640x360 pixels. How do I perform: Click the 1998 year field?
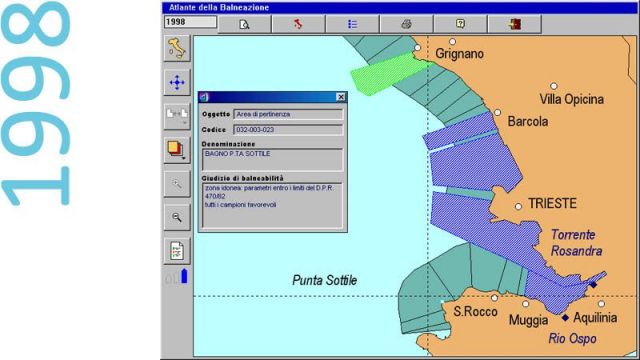click(x=190, y=22)
